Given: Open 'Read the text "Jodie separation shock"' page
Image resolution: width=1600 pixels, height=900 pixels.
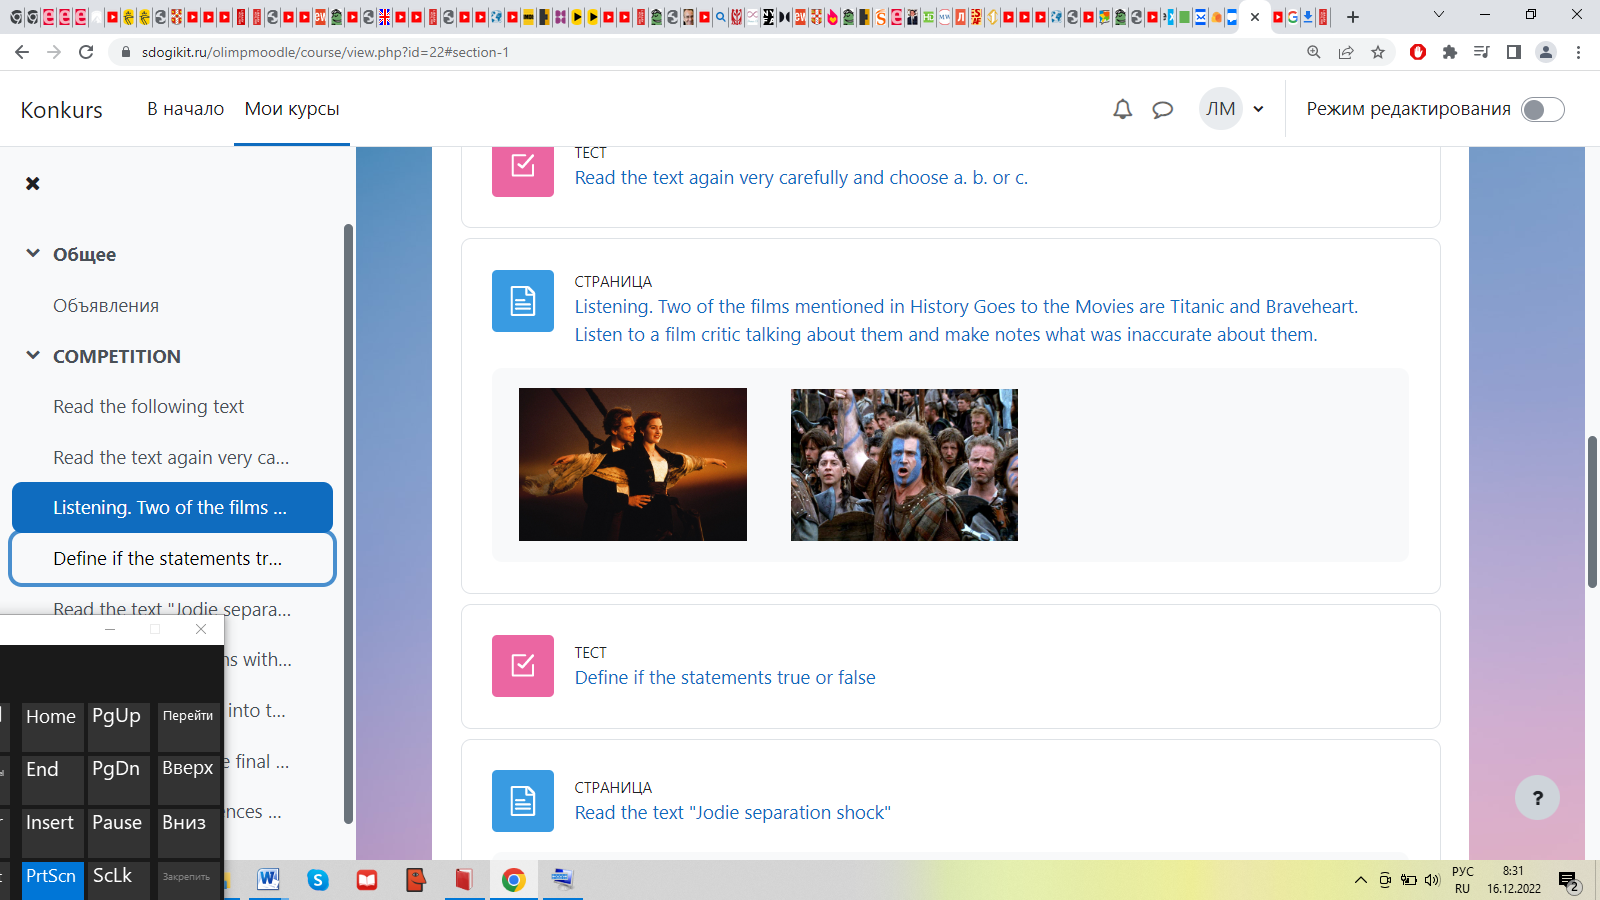Looking at the screenshot, I should pos(732,813).
